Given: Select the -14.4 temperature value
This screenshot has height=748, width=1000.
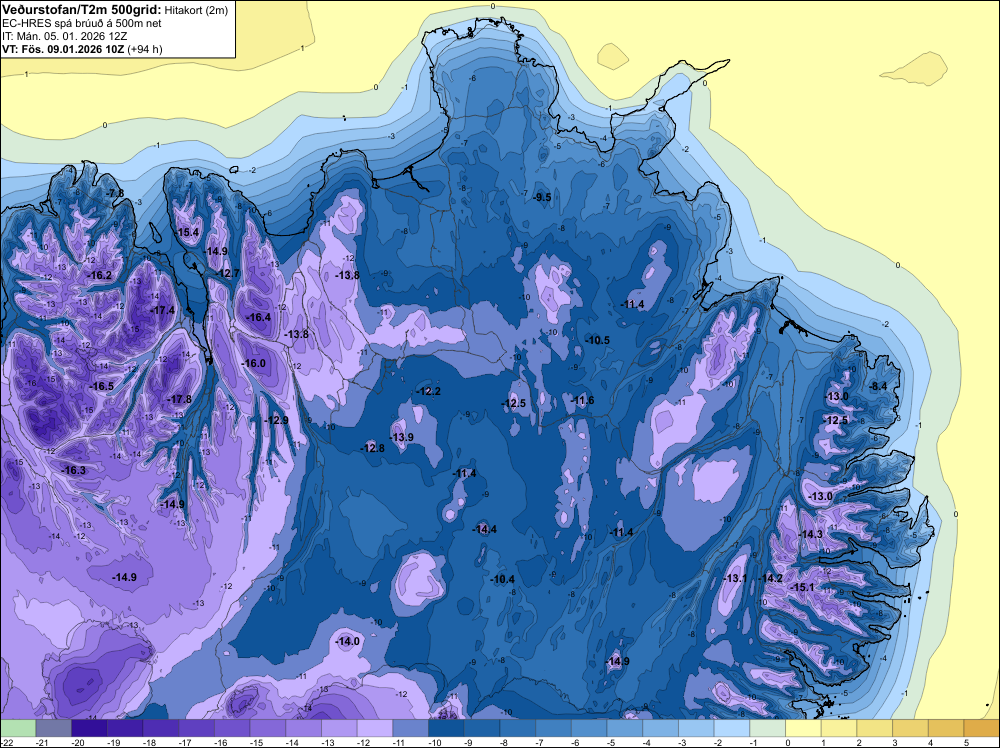Looking at the screenshot, I should point(484,529).
